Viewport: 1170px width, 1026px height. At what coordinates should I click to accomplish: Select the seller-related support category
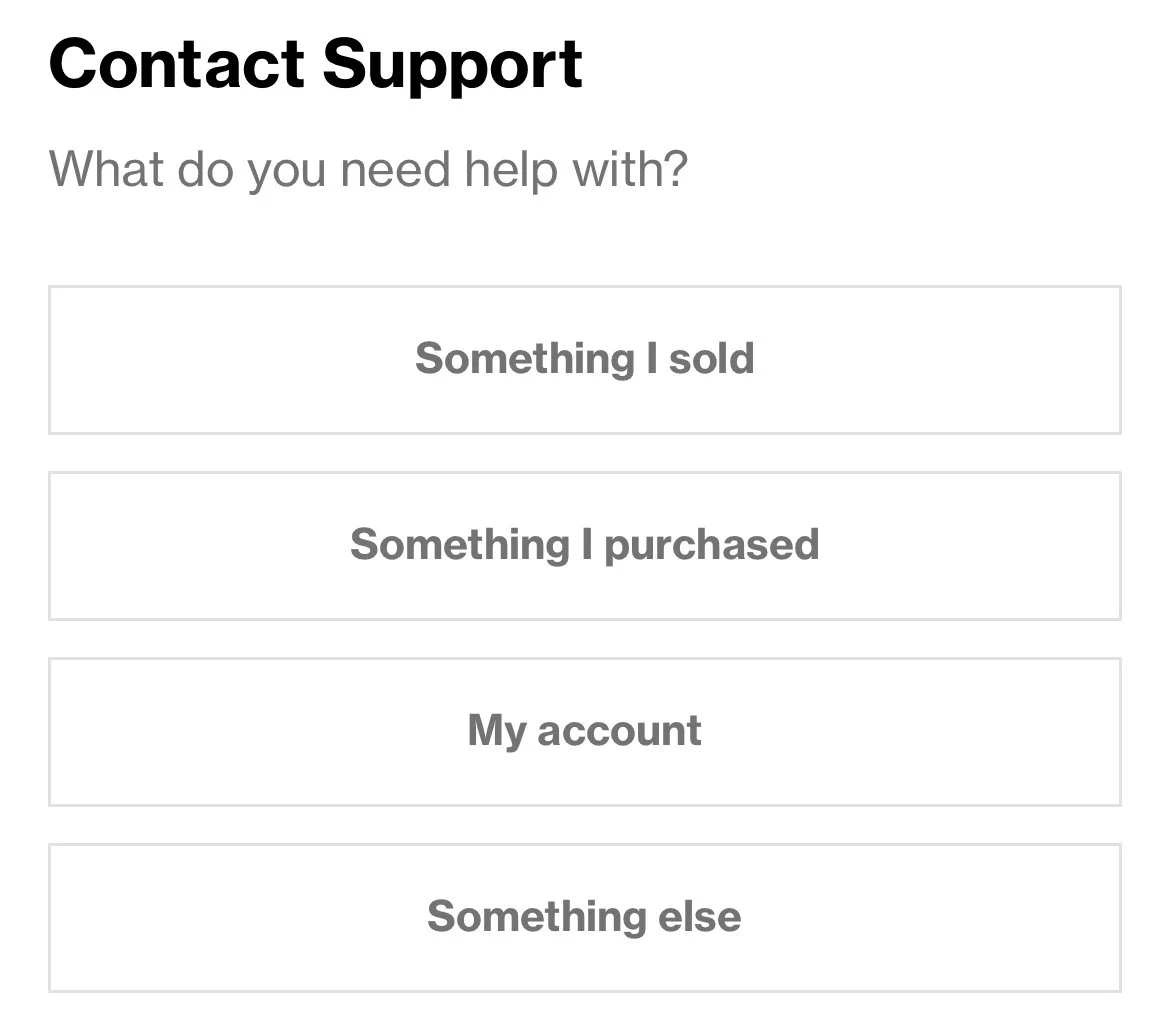click(585, 360)
